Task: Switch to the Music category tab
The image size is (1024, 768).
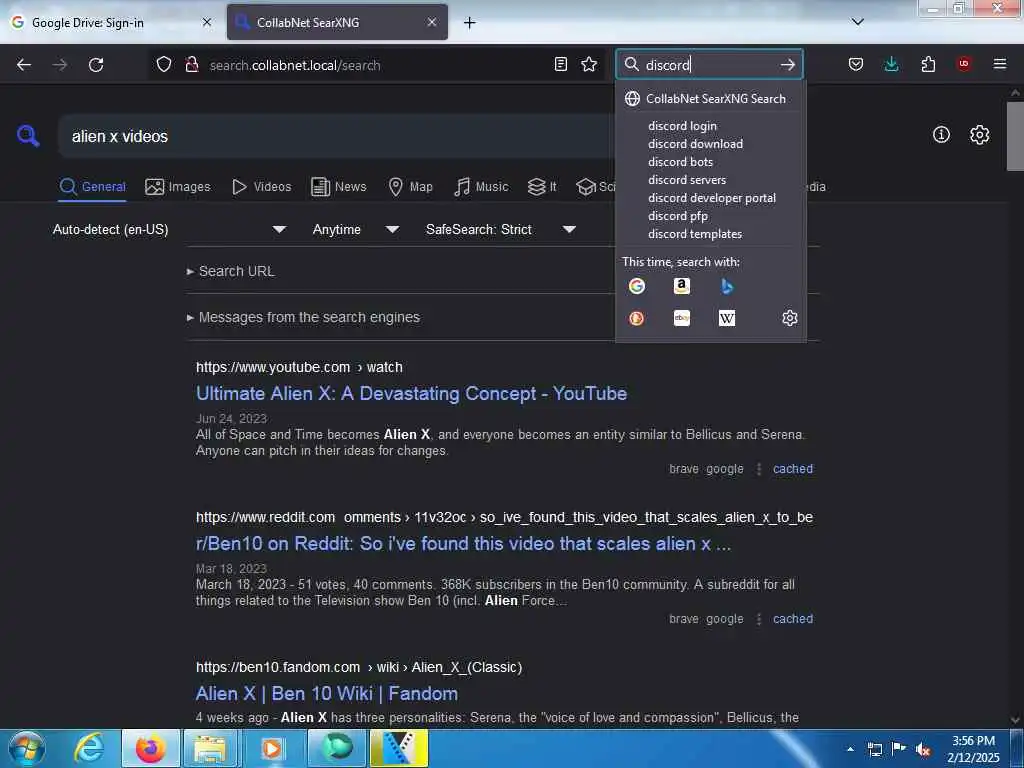Action: click(481, 187)
